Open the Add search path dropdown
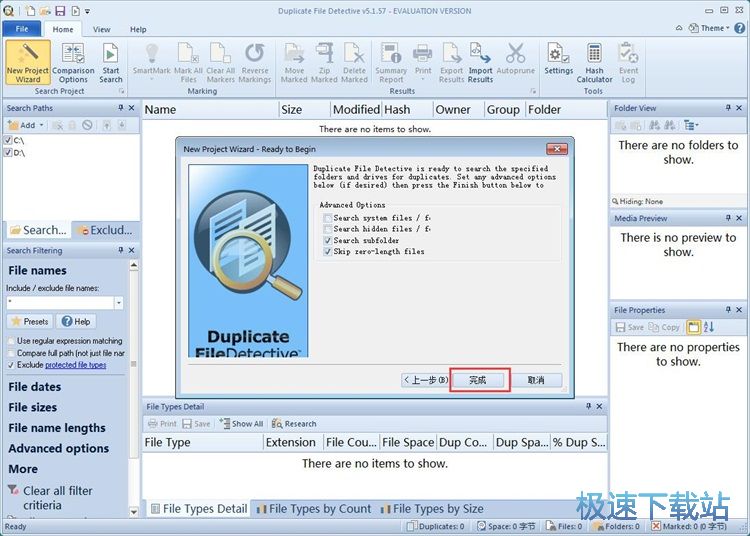This screenshot has width=750, height=536. point(42,125)
